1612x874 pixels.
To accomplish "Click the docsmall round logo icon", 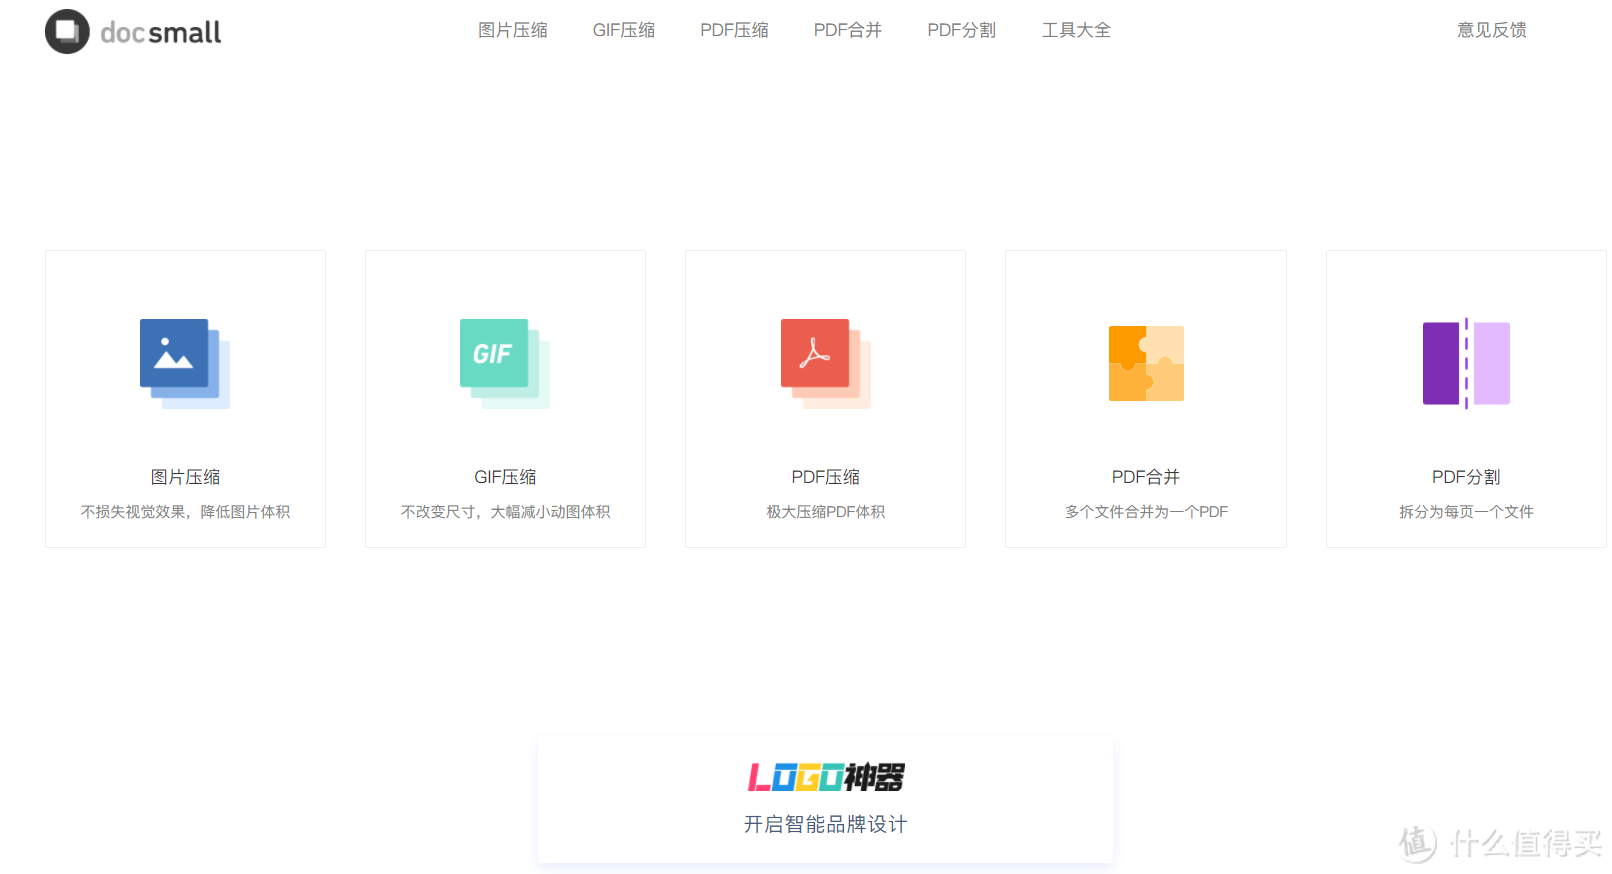I will [x=67, y=32].
